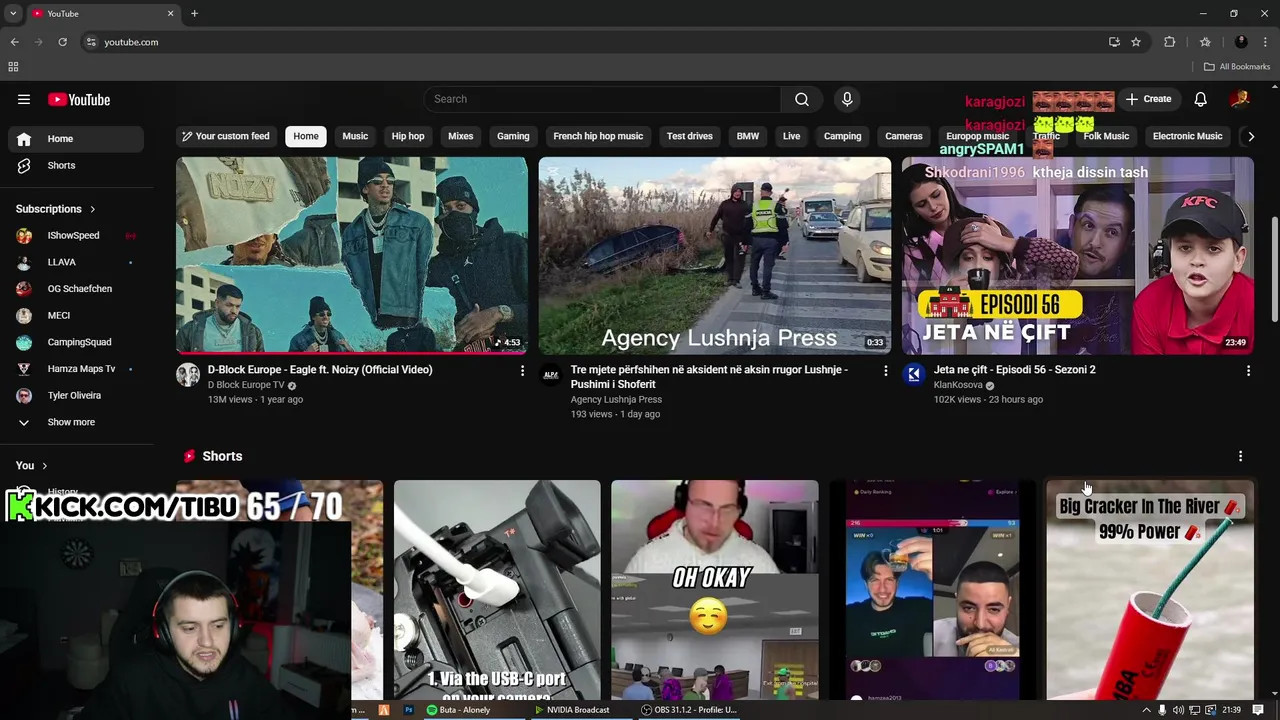The width and height of the screenshot is (1280, 720).
Task: Select the Live filter chip
Action: point(791,136)
